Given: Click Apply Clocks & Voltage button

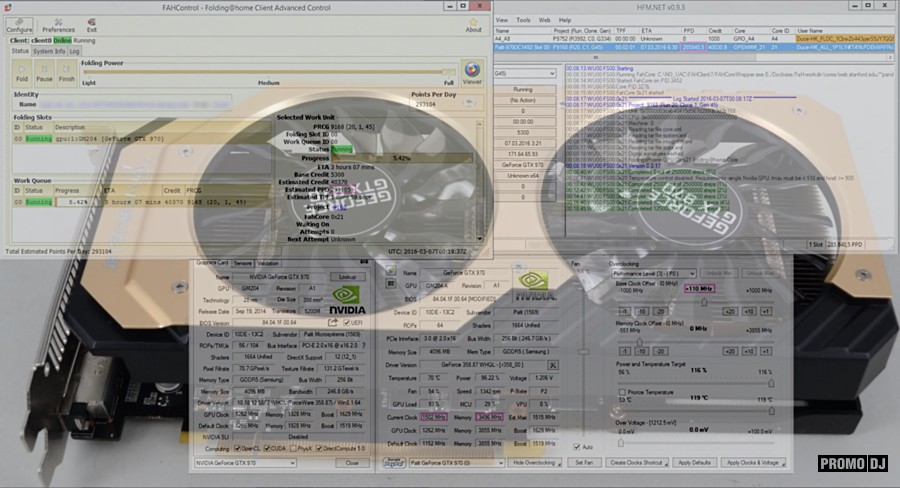Looking at the screenshot, I should pyautogui.click(x=753, y=463).
